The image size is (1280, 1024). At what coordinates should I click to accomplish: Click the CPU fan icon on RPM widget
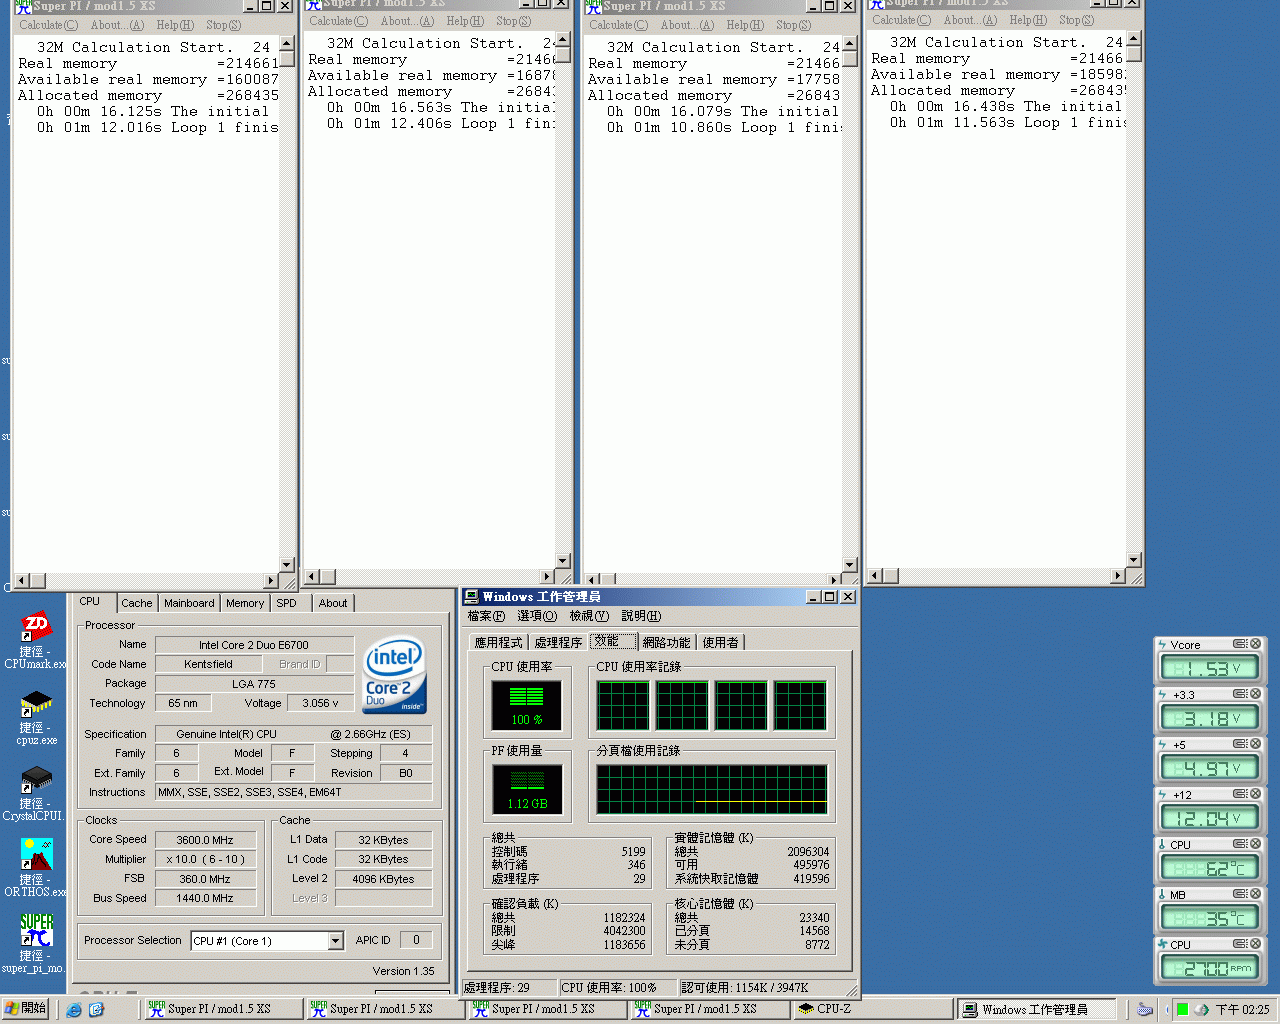[1162, 945]
